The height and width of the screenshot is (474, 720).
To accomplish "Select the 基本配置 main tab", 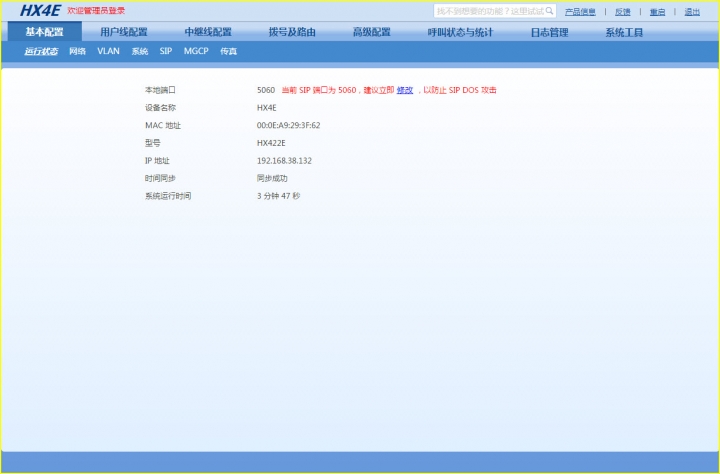I will click(45, 32).
